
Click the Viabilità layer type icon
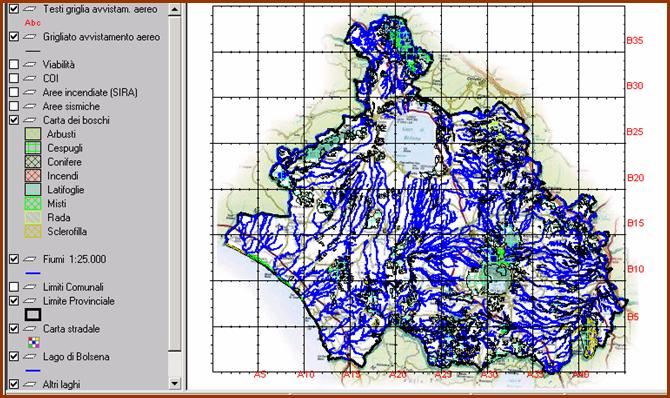tap(29, 65)
